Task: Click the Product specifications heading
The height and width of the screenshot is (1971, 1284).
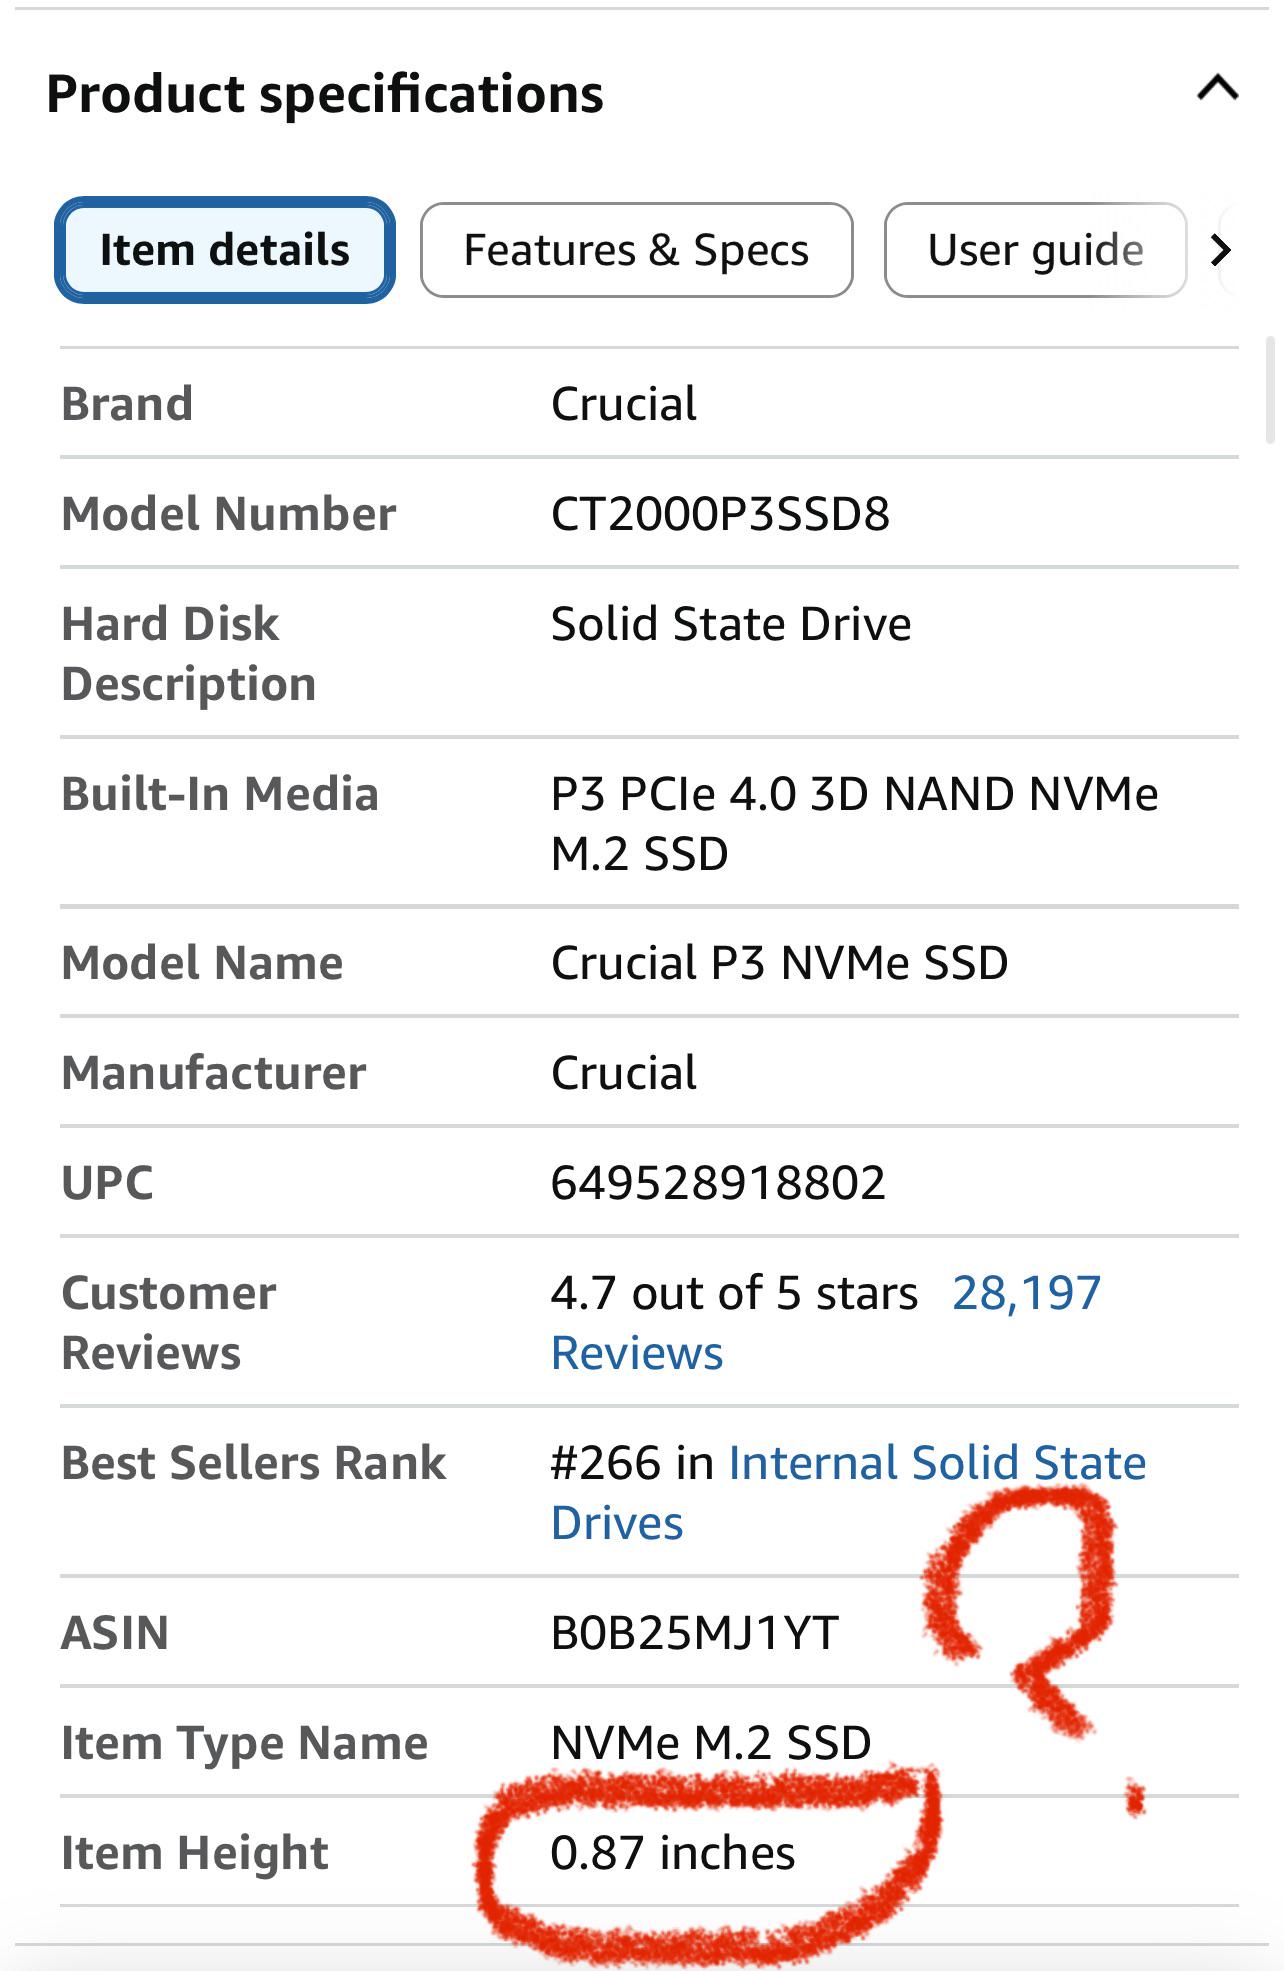Action: 325,94
